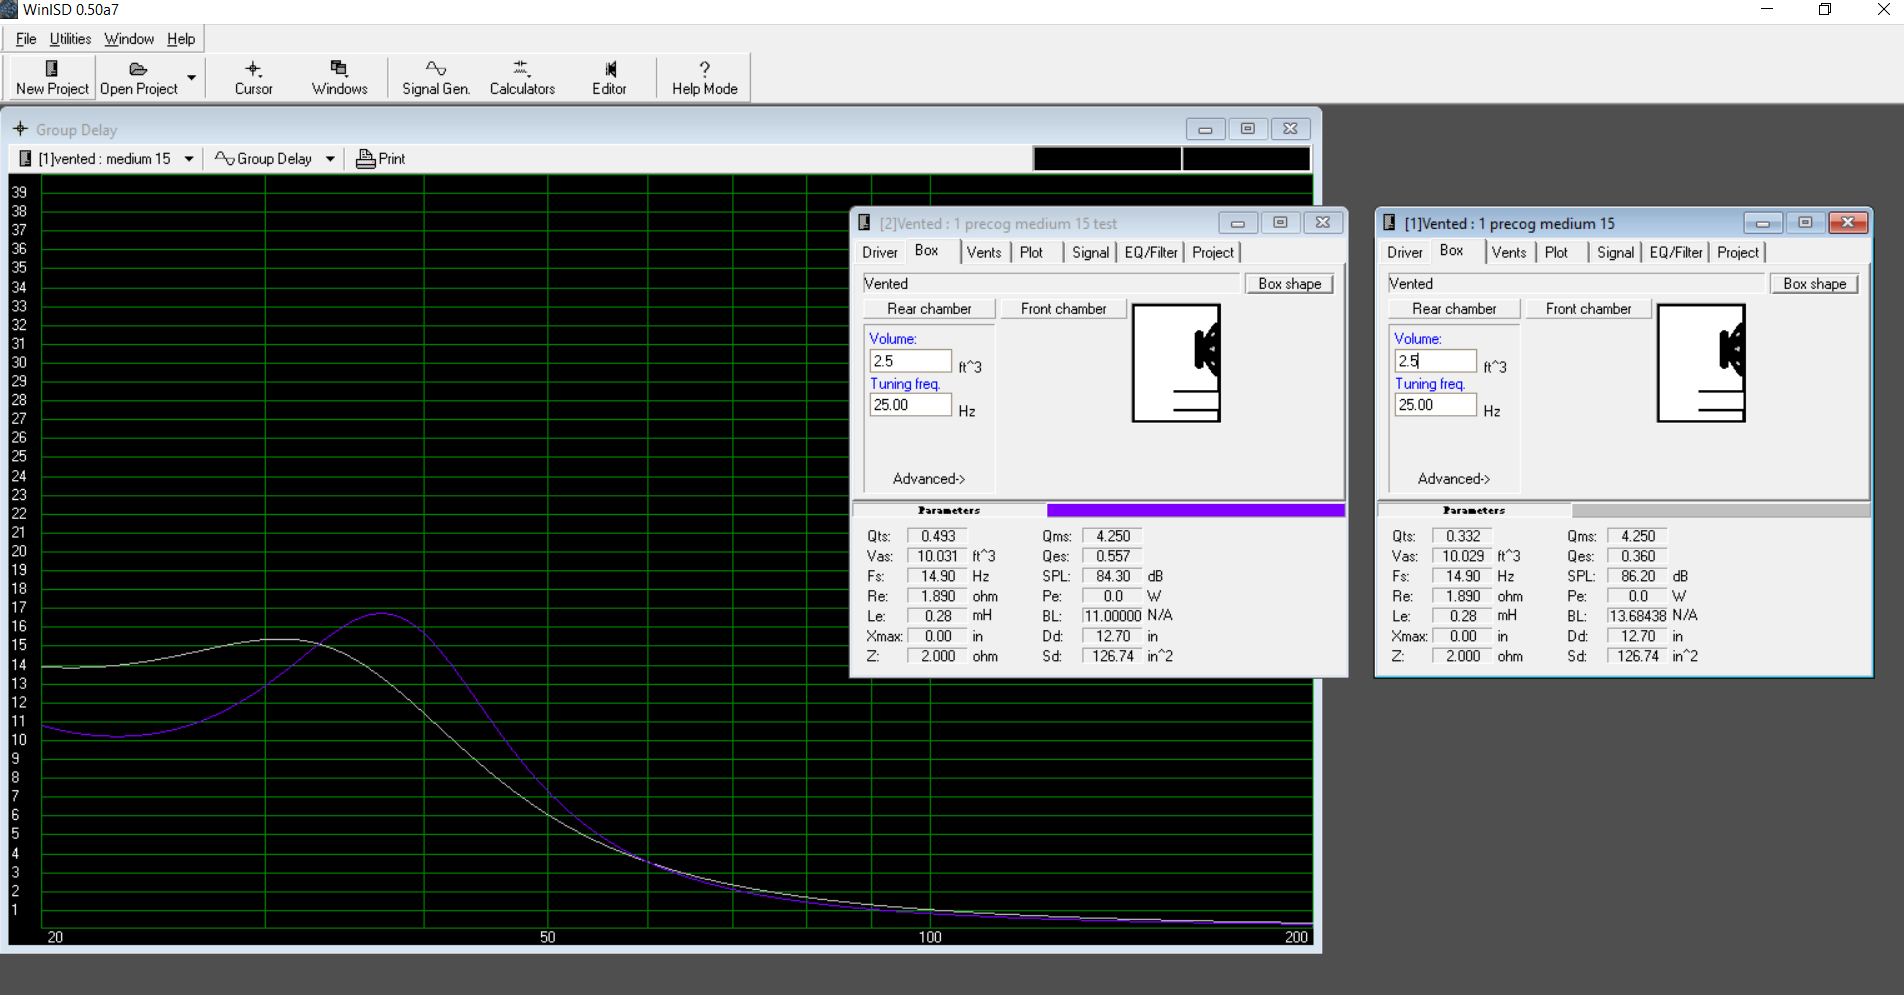Select Front chamber in project 1 window
The height and width of the screenshot is (995, 1904).
(x=1588, y=309)
